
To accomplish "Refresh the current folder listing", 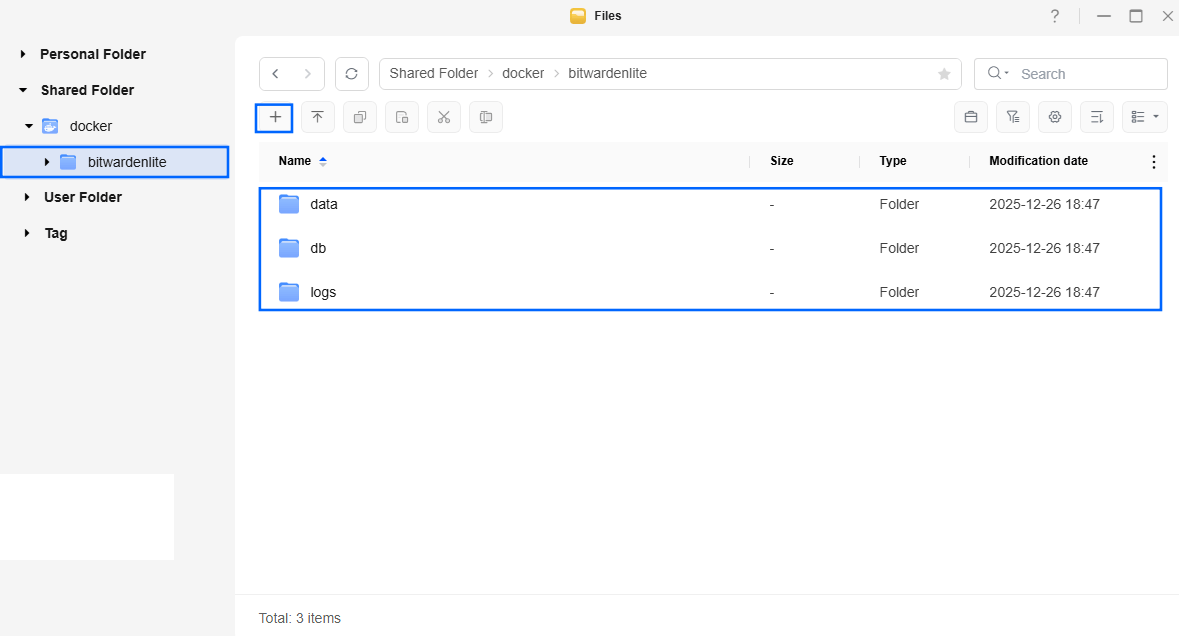I will pyautogui.click(x=351, y=74).
